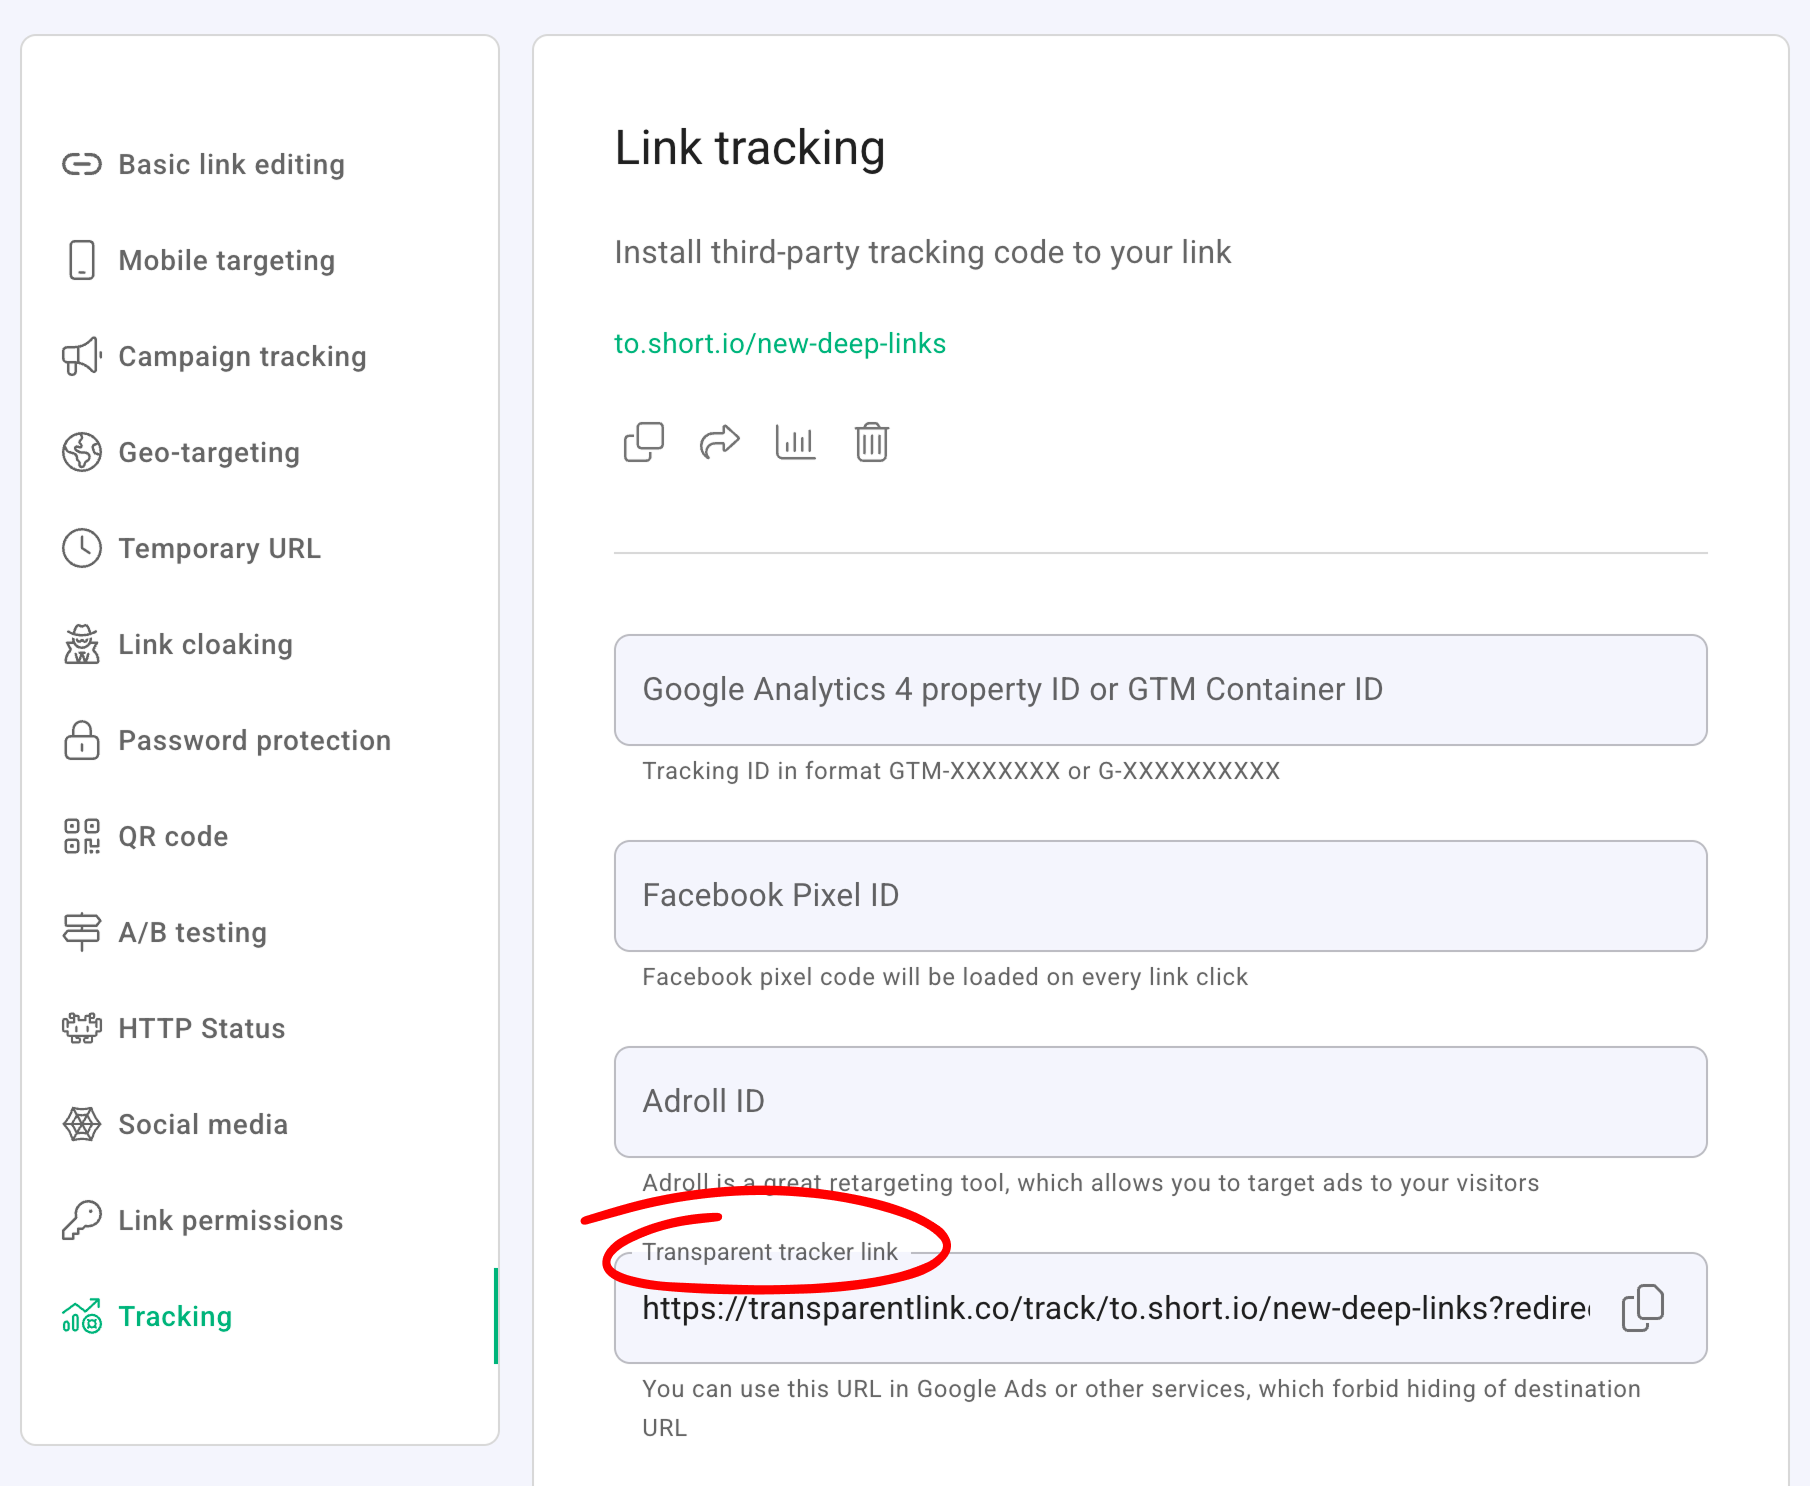Open link statistics chart icon
This screenshot has height=1486, width=1810.
point(795,442)
